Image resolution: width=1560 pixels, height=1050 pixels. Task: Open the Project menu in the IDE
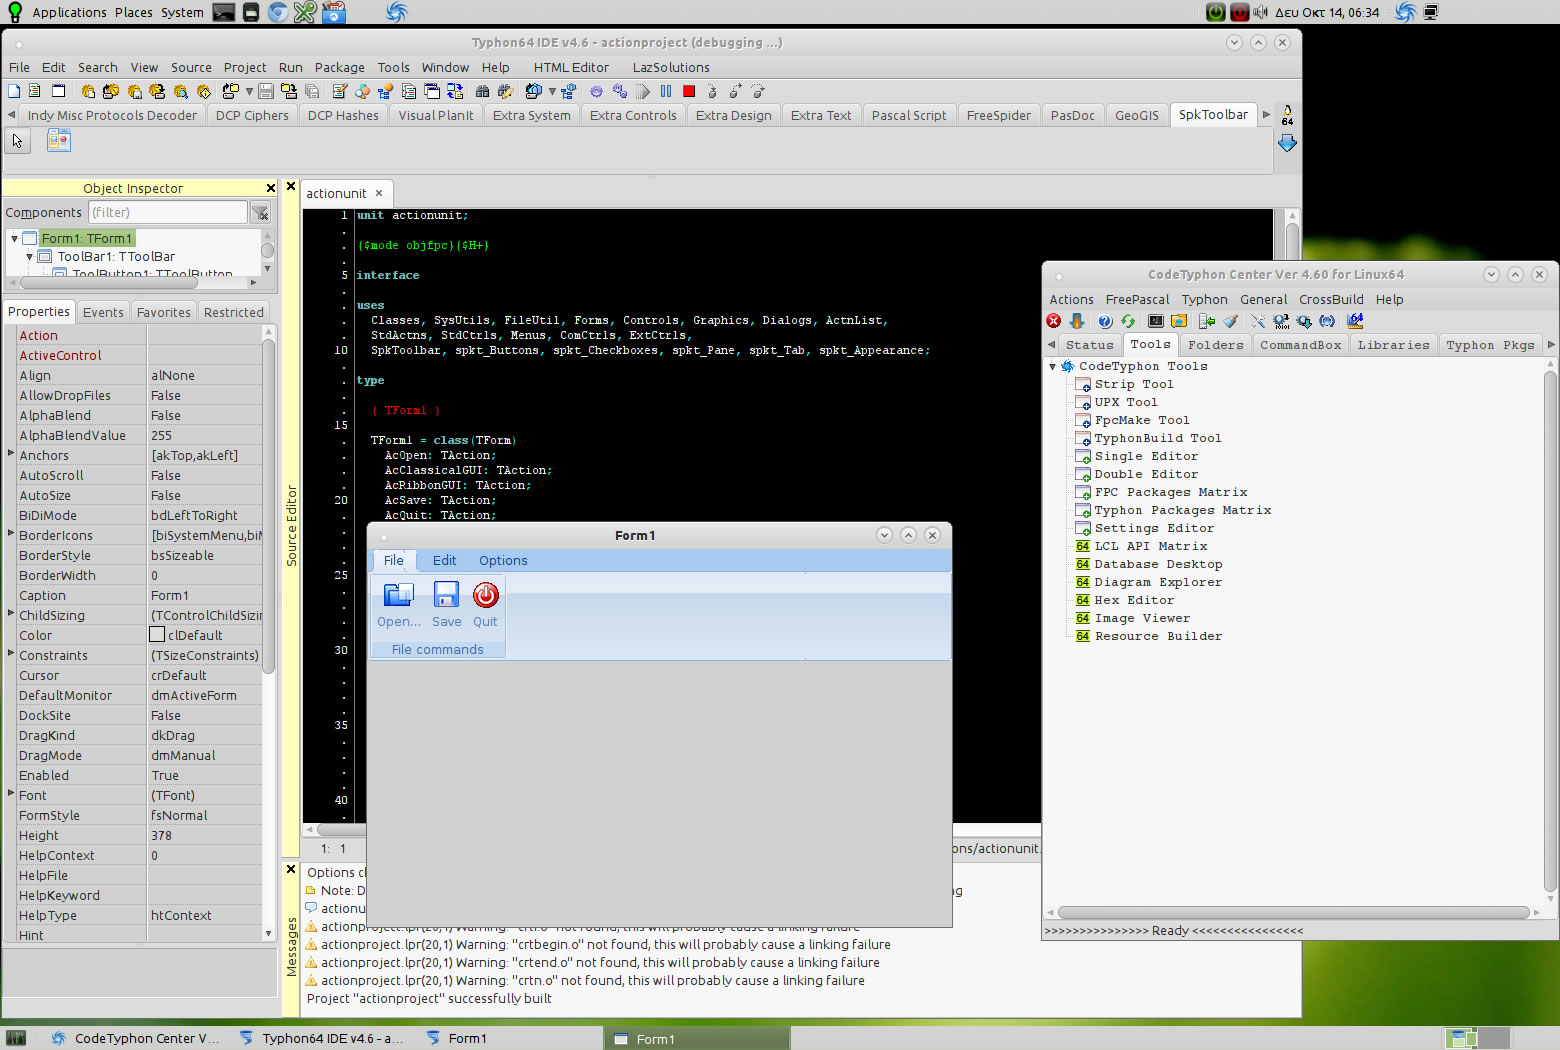click(245, 67)
